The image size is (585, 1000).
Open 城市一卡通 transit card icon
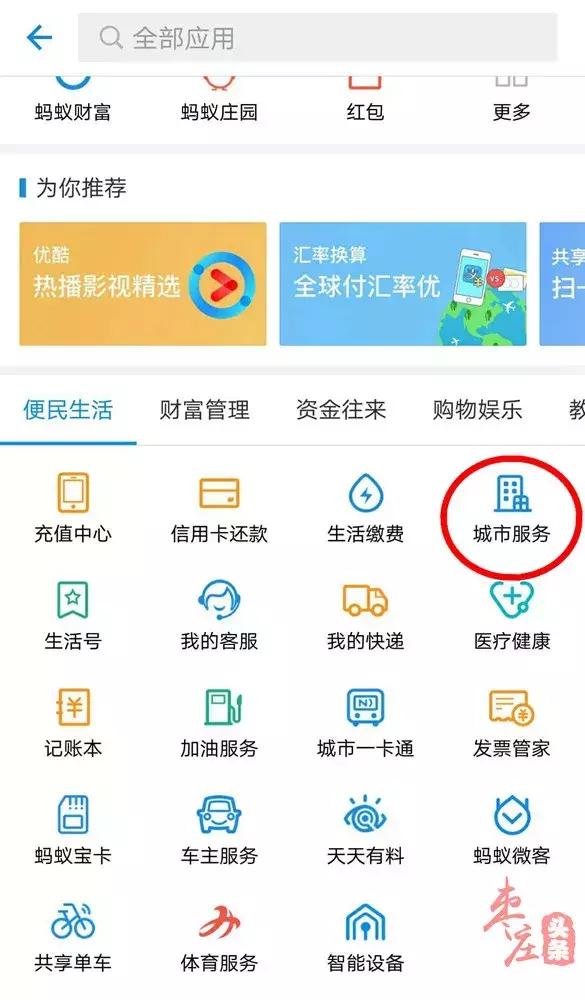(366, 707)
